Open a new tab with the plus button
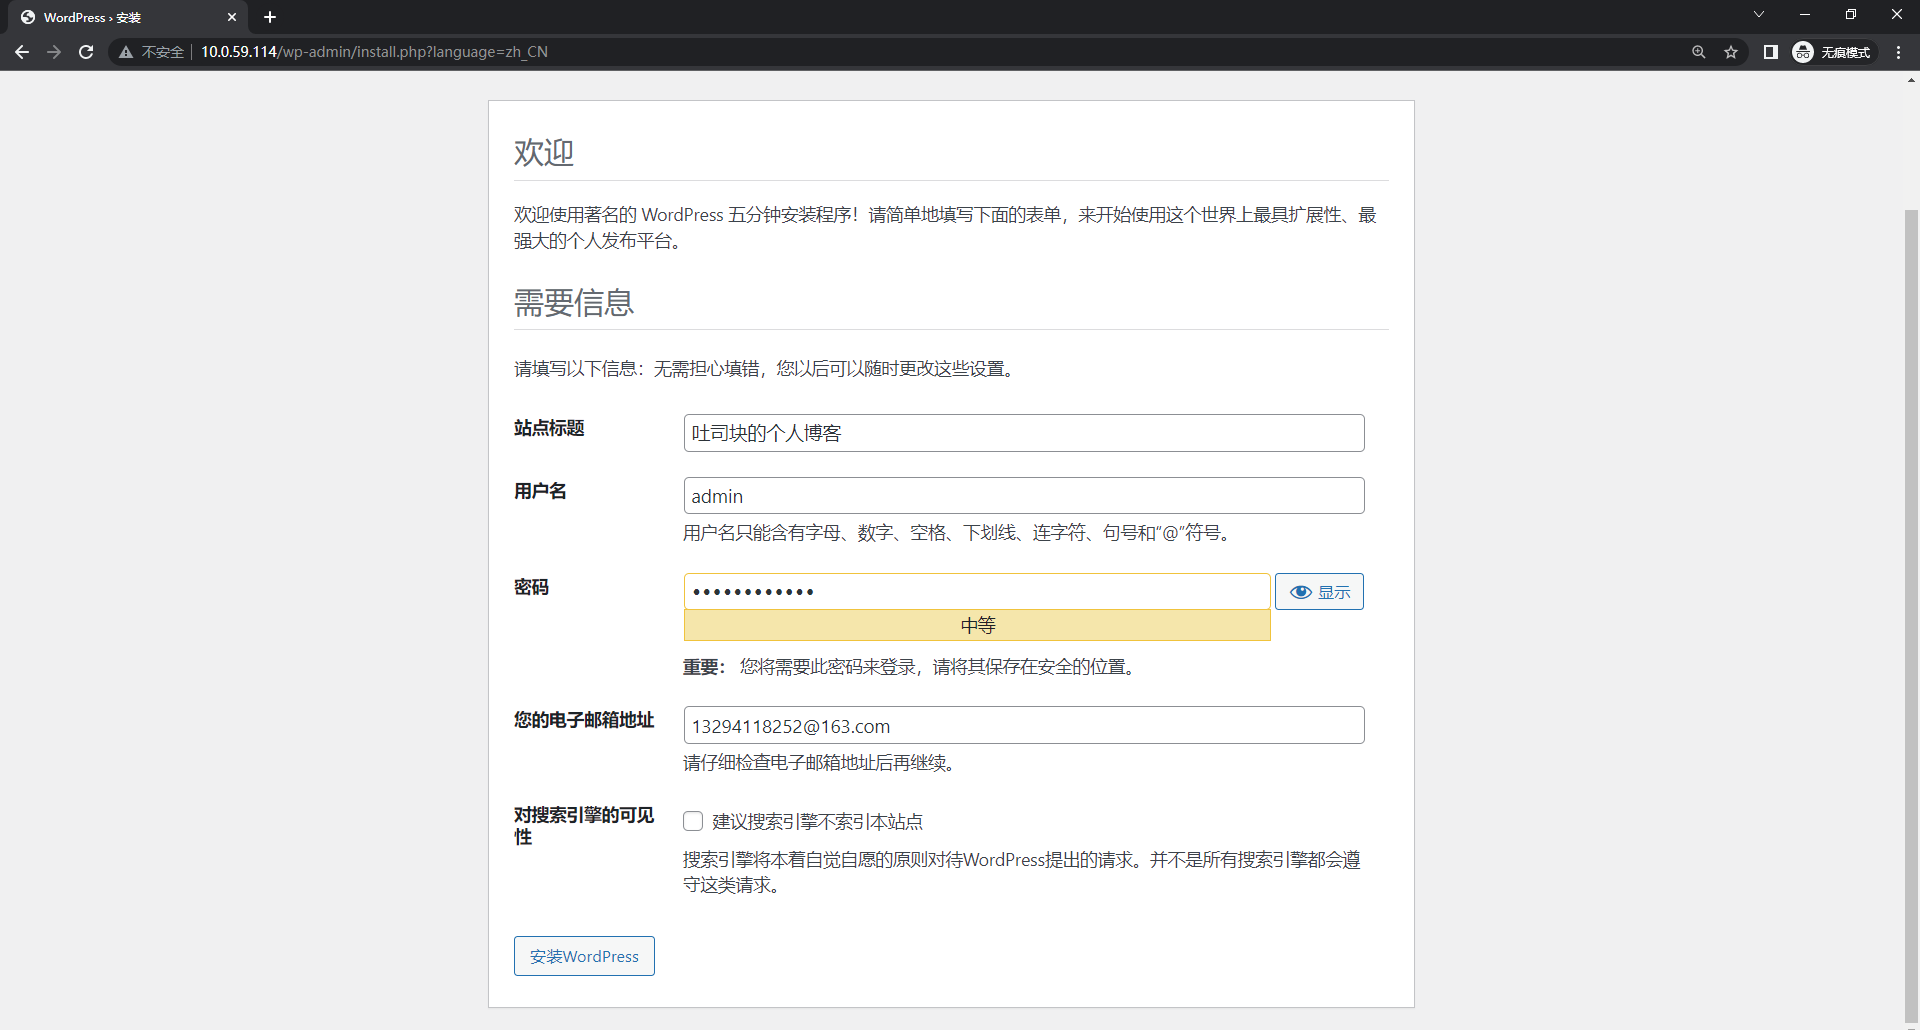 [x=270, y=17]
